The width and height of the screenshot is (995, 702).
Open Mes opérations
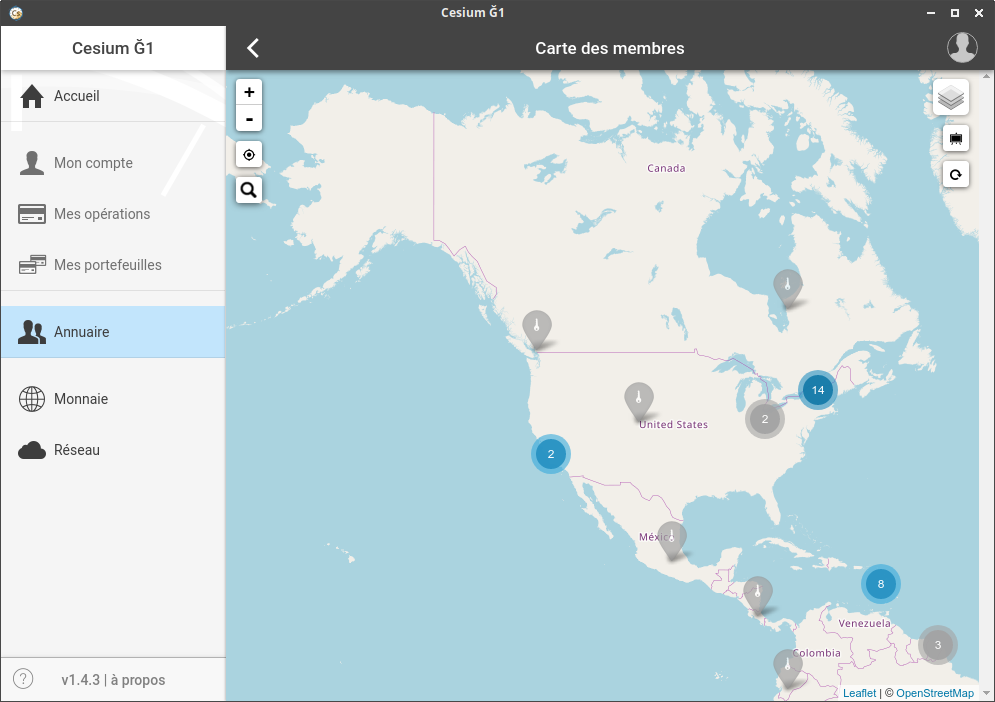113,214
